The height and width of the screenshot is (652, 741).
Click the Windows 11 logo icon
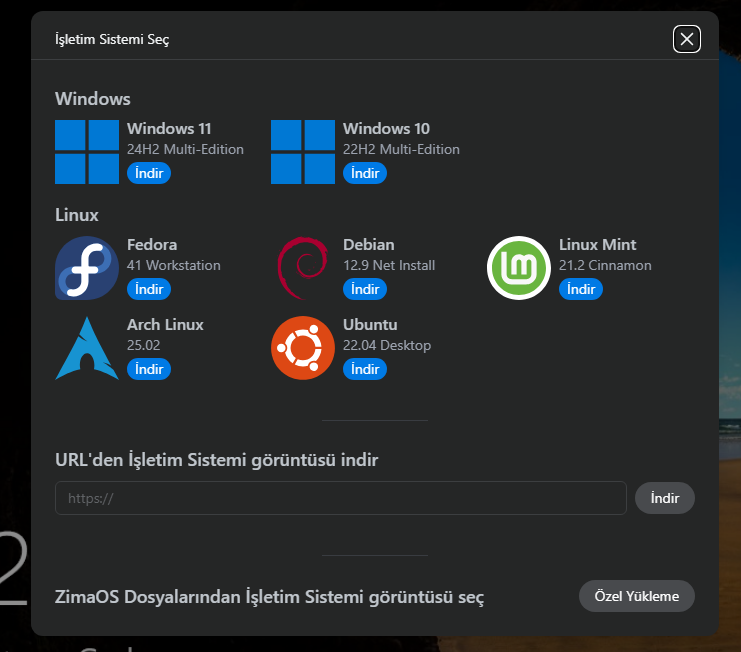[x=87, y=152]
